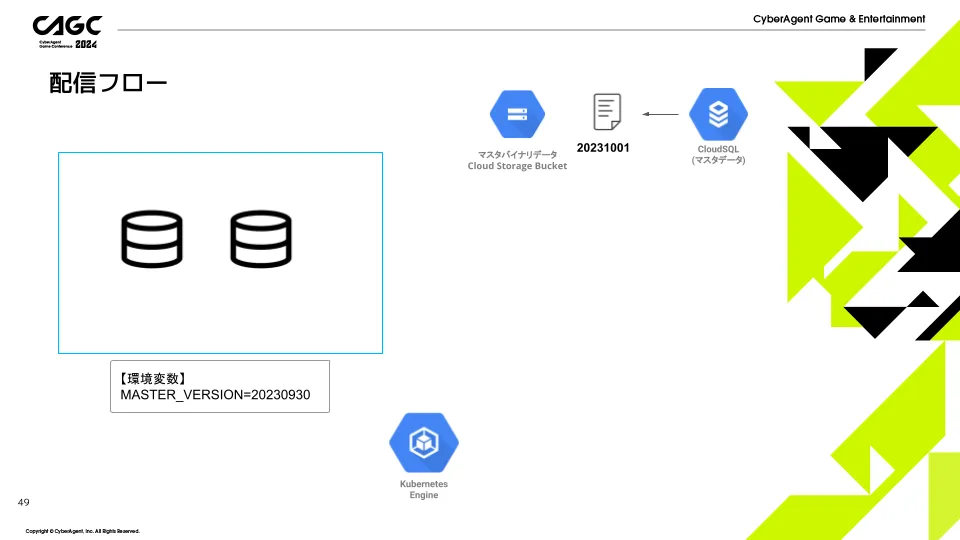This screenshot has width=960, height=540.
Task: Click the CAGC 2024 logo
Action: (x=66, y=31)
